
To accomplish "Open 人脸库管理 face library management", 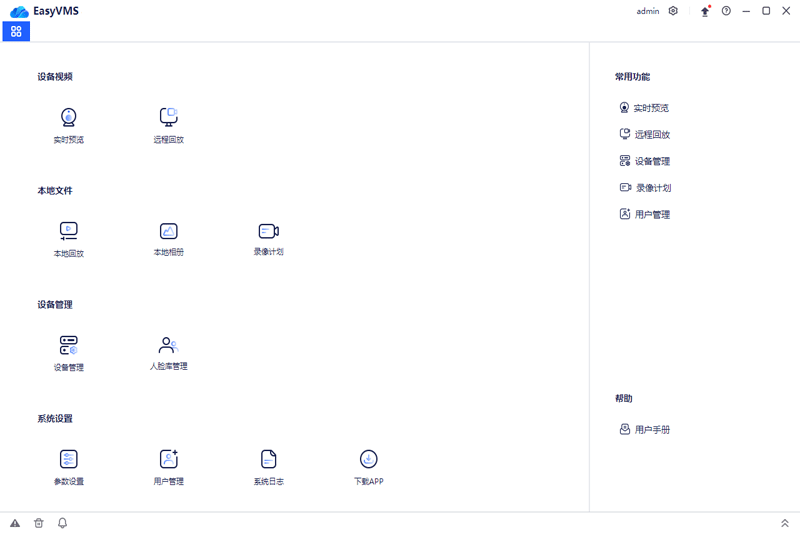I will 168,345.
